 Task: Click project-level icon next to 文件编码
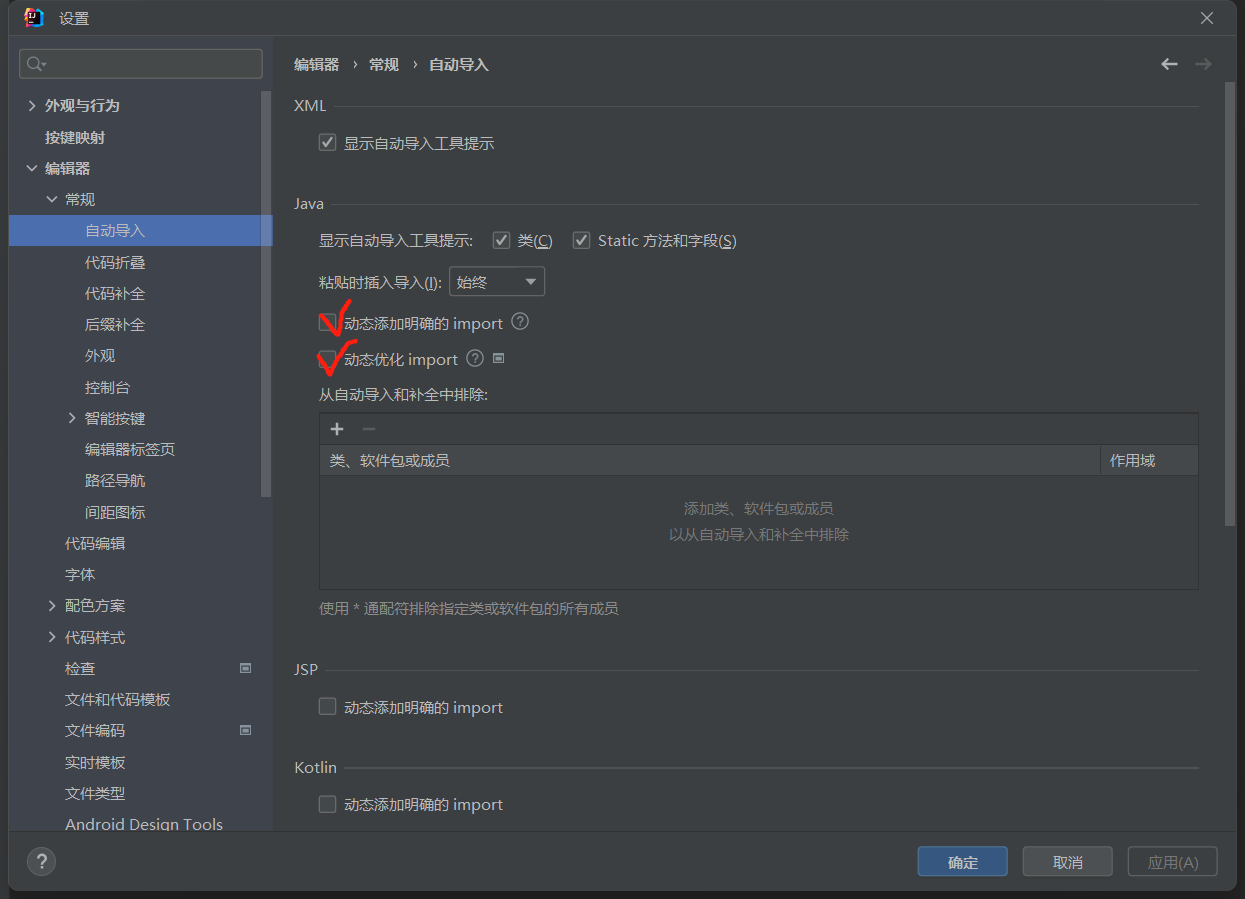click(x=245, y=730)
